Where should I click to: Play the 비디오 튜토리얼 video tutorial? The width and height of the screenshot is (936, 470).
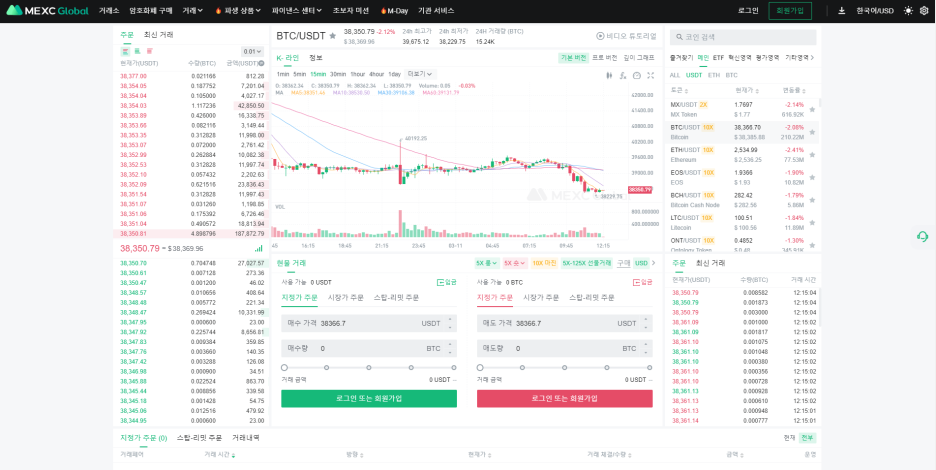click(626, 36)
